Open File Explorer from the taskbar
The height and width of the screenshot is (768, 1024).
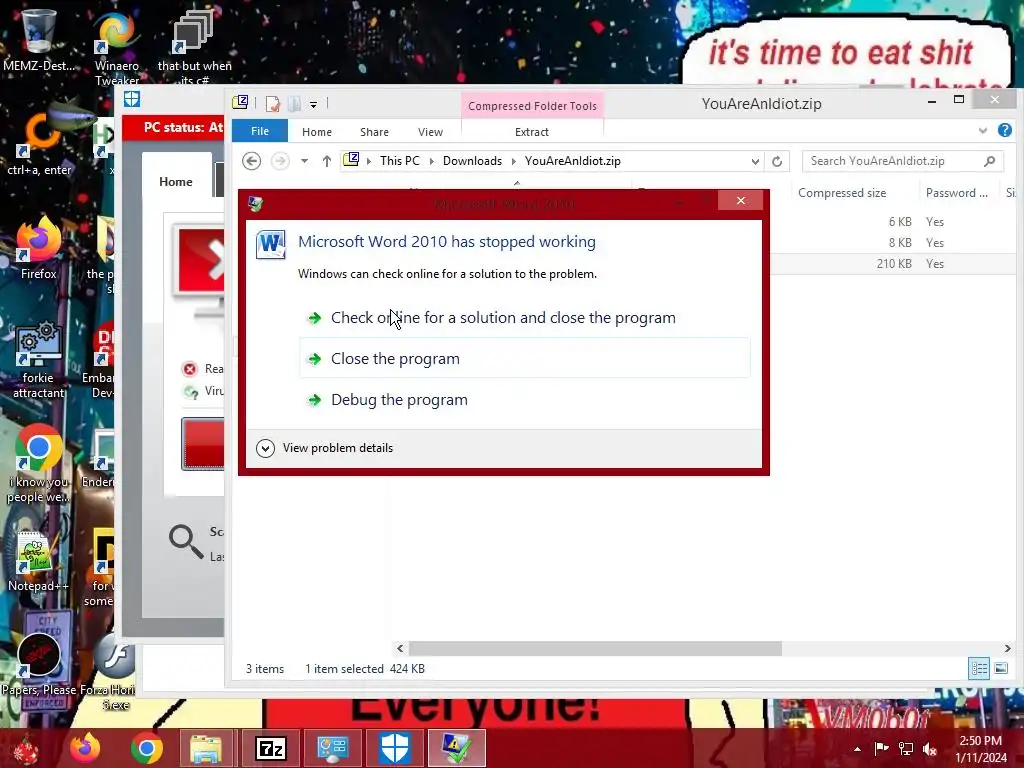point(206,748)
